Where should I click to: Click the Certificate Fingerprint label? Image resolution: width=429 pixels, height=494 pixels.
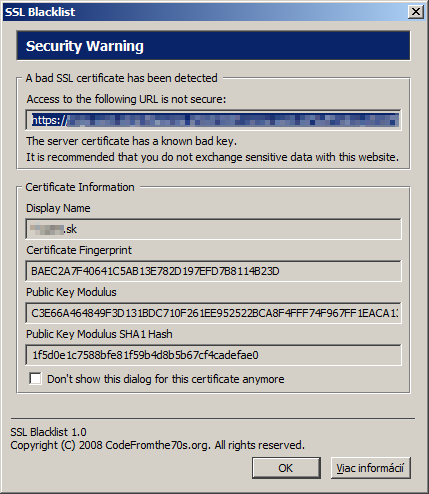pos(79,250)
